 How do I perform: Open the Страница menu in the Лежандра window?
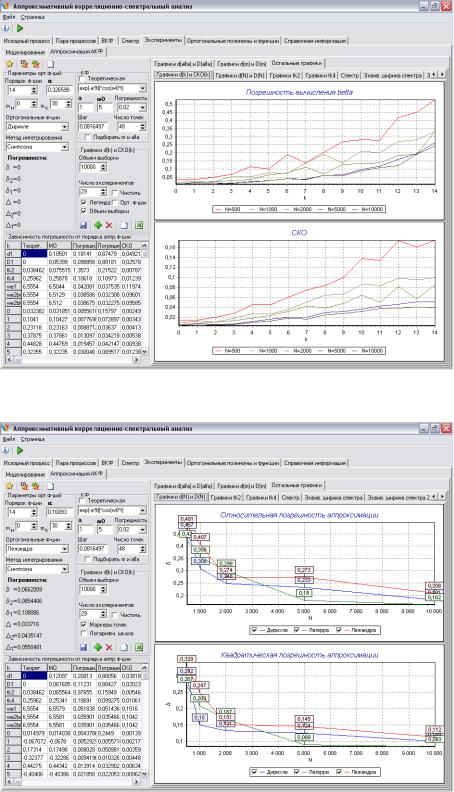(33, 439)
